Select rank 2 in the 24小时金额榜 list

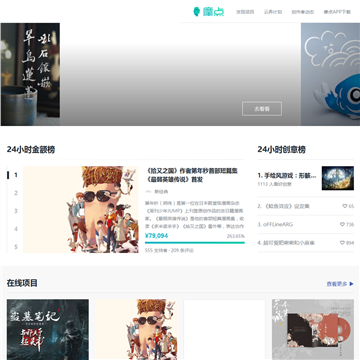point(16,193)
